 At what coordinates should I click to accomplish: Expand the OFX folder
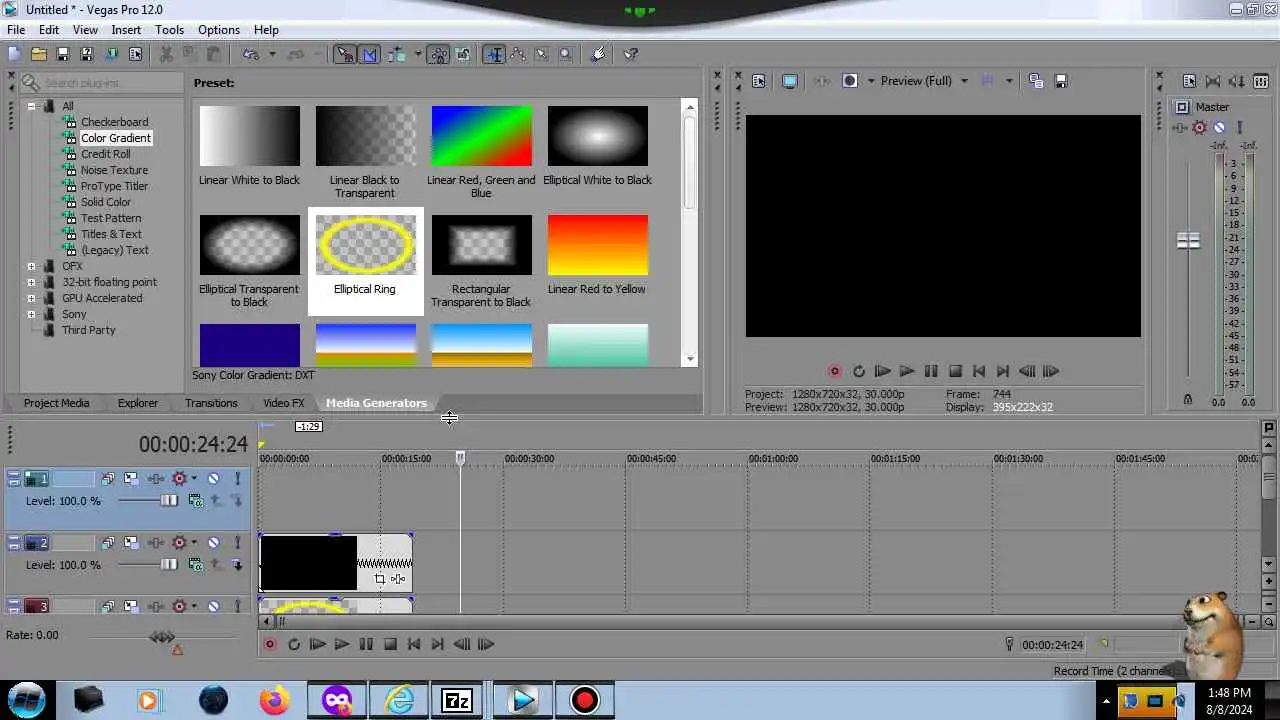(31, 266)
